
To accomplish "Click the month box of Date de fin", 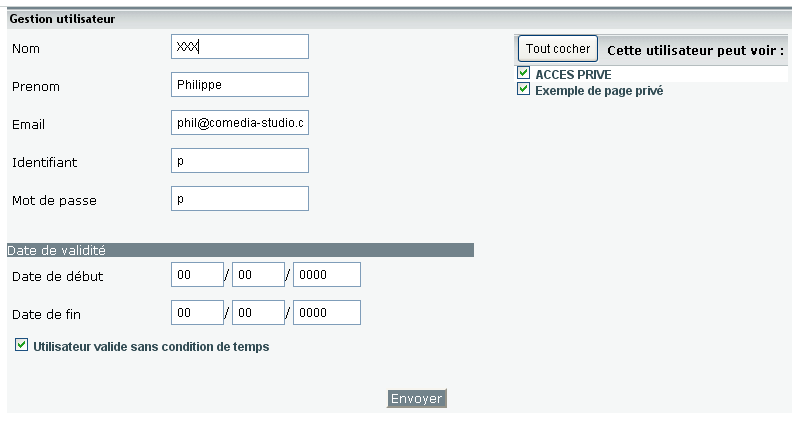I will click(x=258, y=313).
